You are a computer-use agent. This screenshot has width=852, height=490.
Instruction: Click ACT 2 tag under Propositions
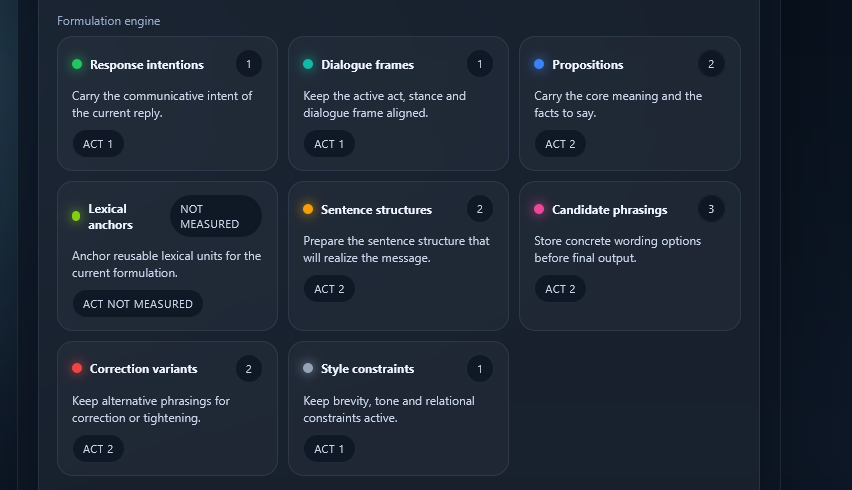(560, 144)
